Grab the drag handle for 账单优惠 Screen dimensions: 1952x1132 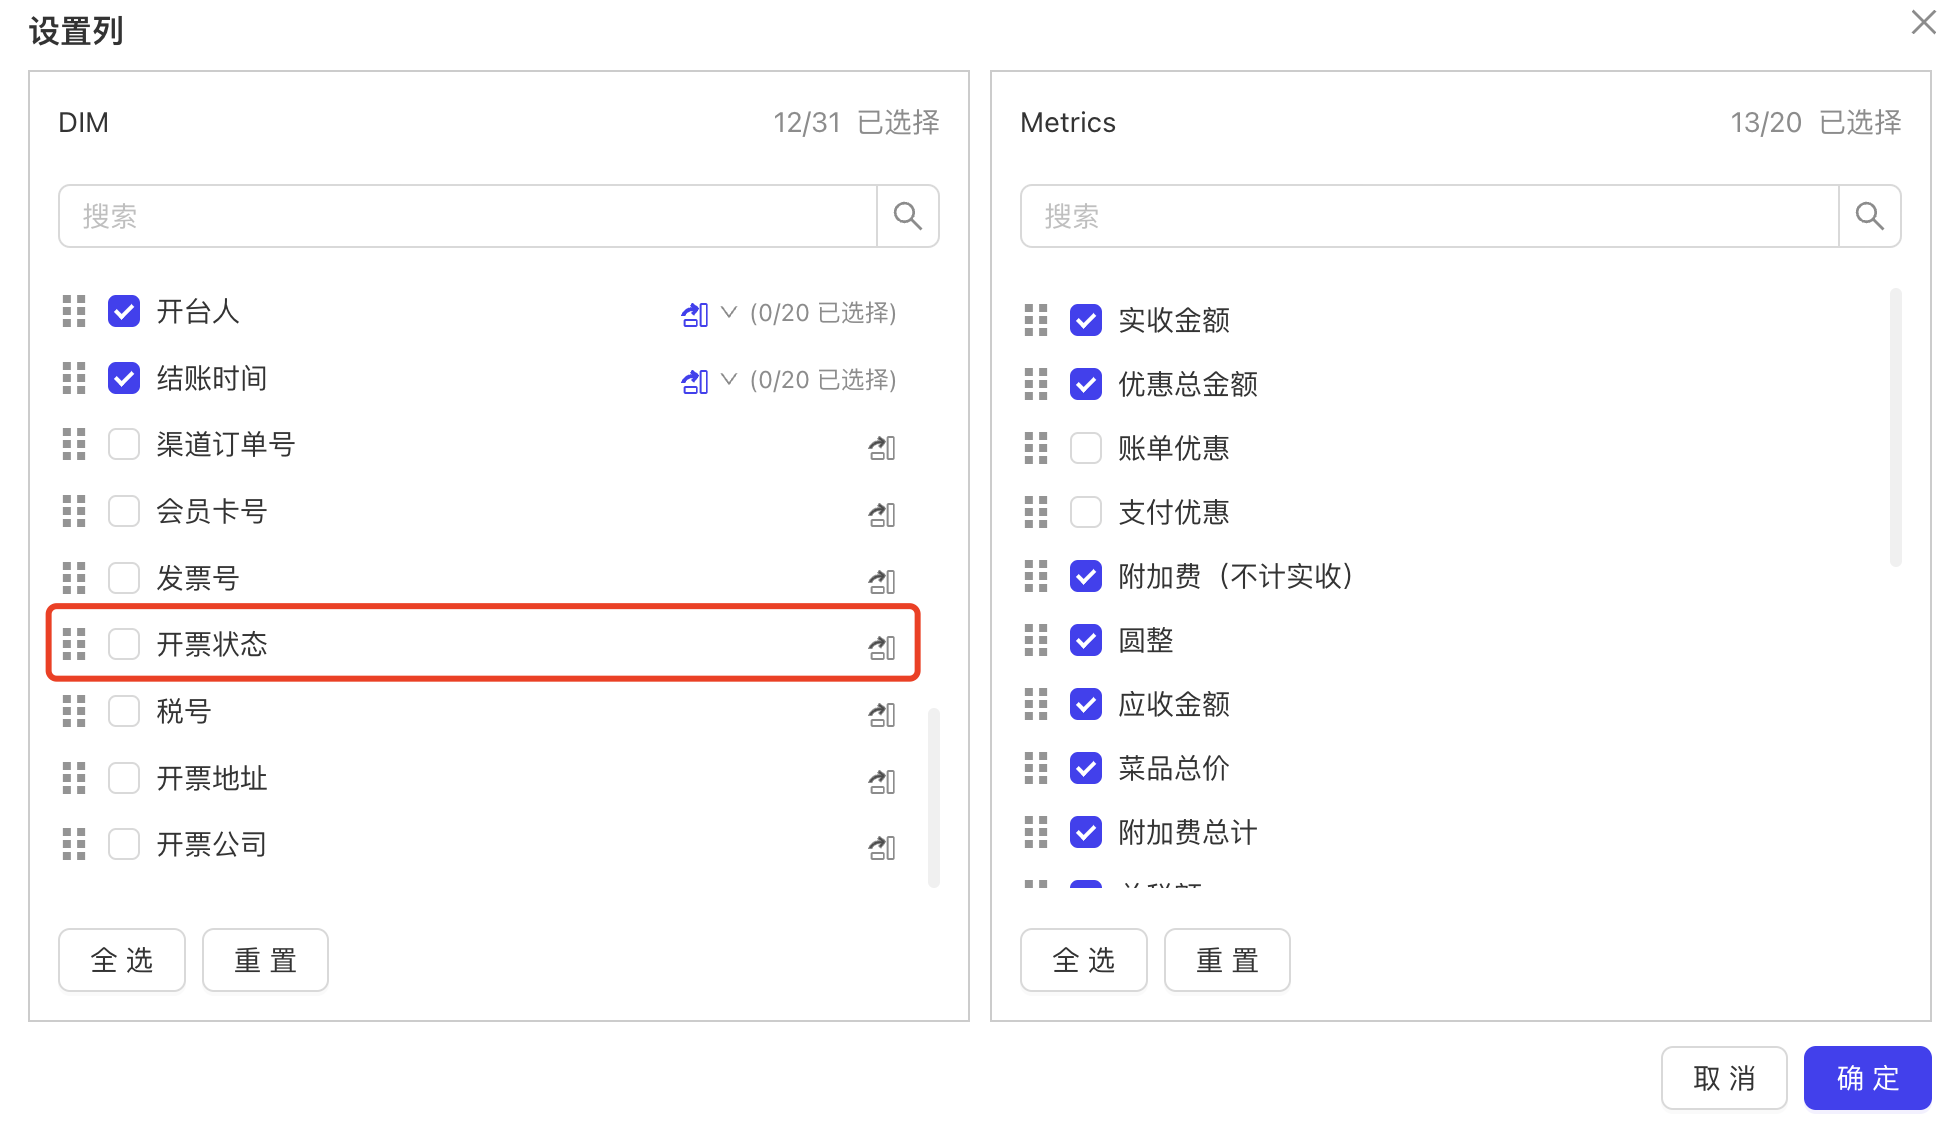tap(1036, 448)
